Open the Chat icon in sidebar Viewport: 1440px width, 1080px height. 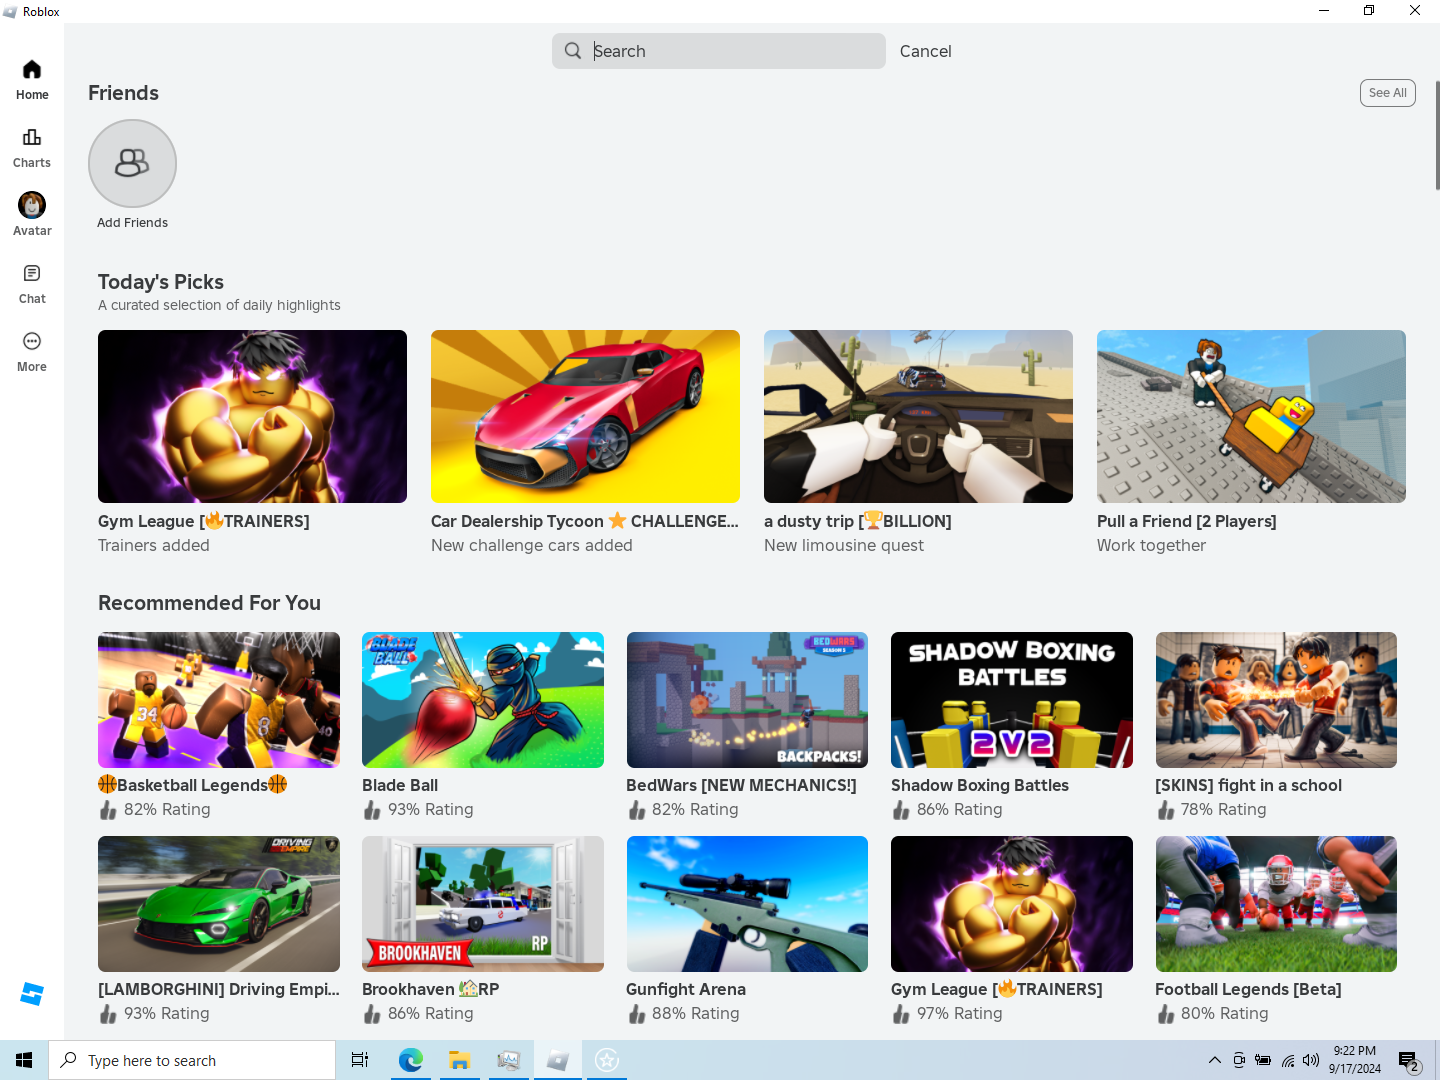pyautogui.click(x=32, y=273)
